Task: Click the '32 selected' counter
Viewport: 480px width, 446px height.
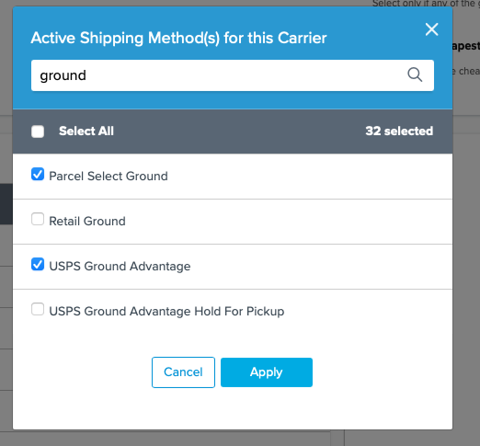Action: [399, 131]
